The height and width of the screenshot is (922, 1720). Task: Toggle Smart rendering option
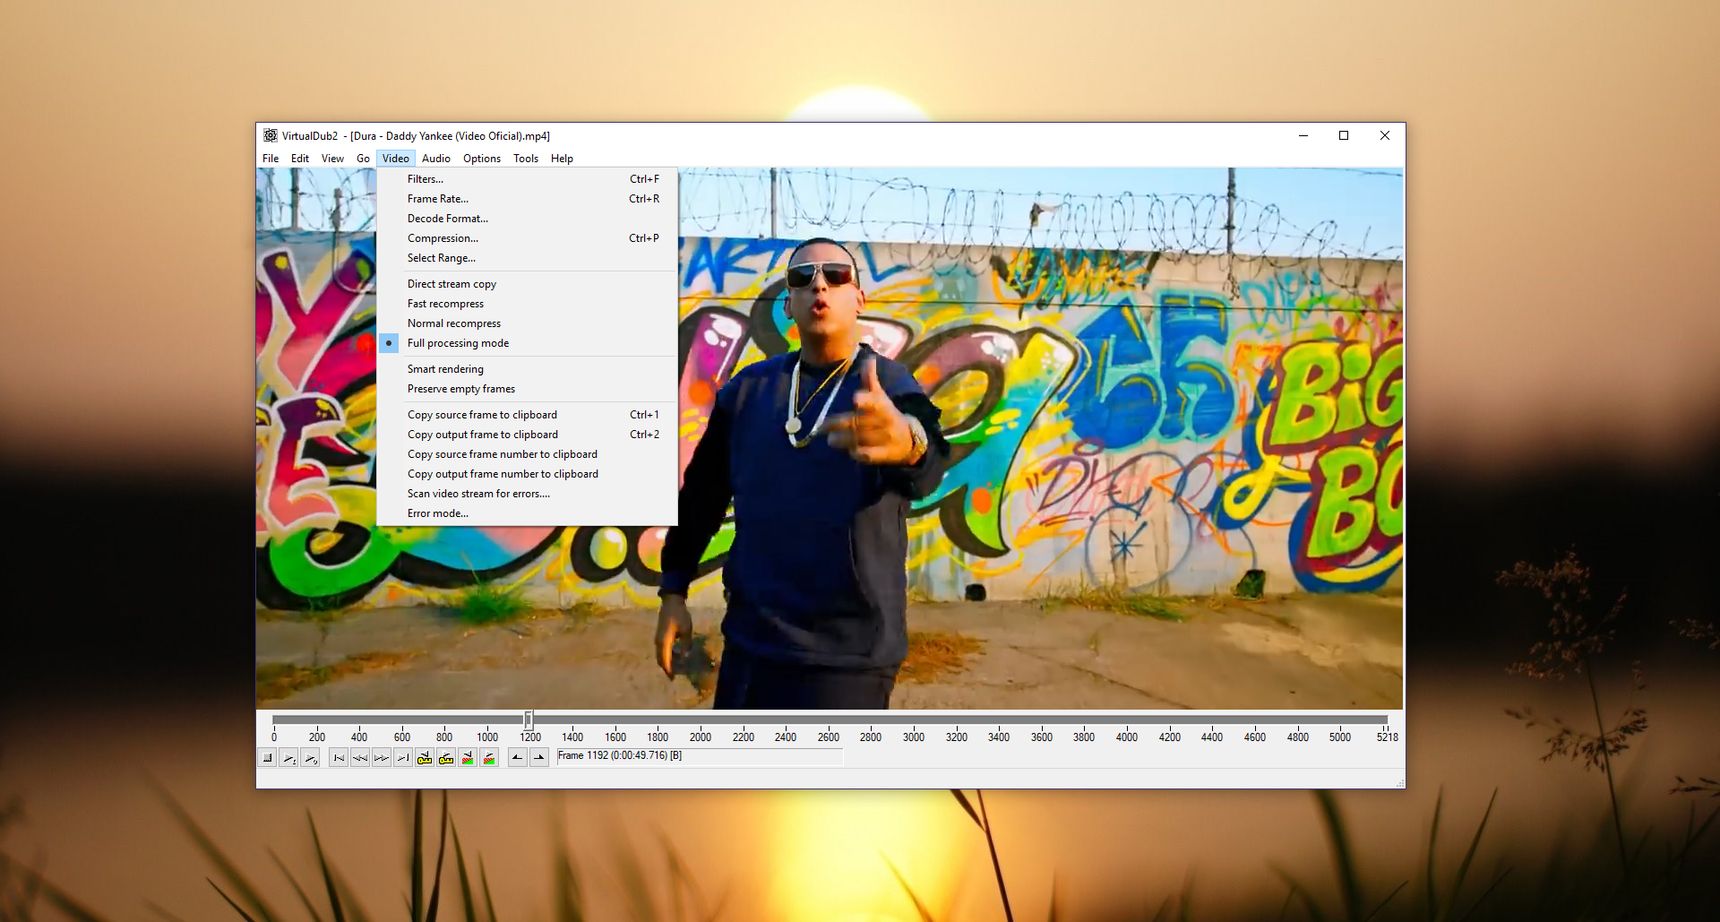coord(527,369)
